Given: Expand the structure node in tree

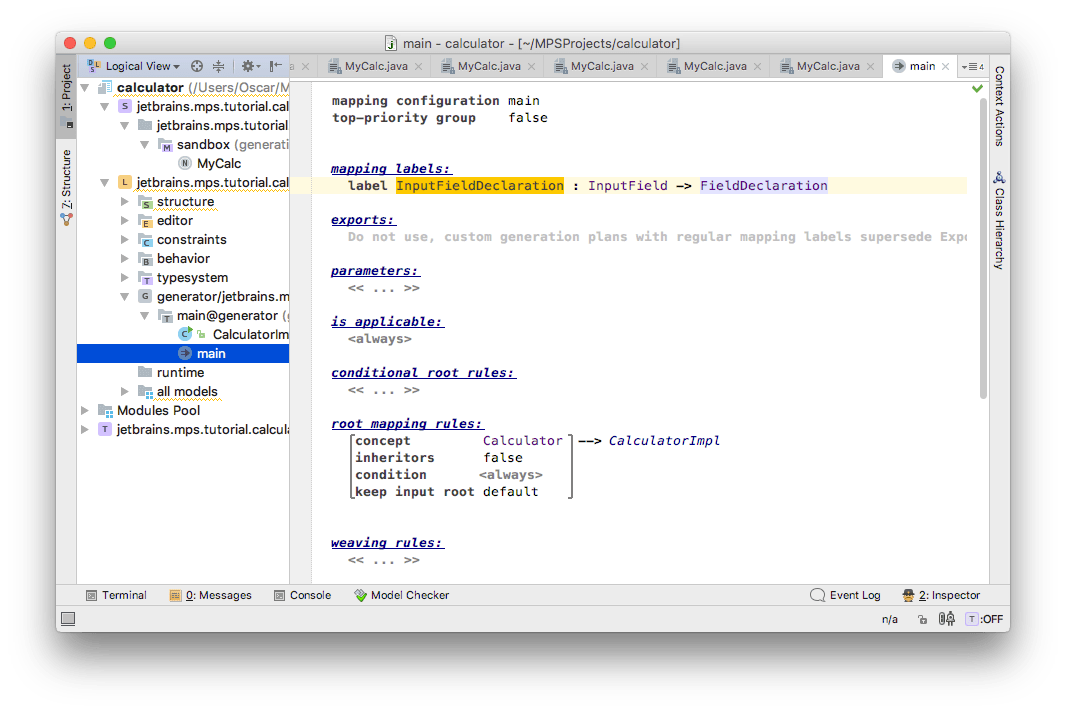Looking at the screenshot, I should [125, 202].
